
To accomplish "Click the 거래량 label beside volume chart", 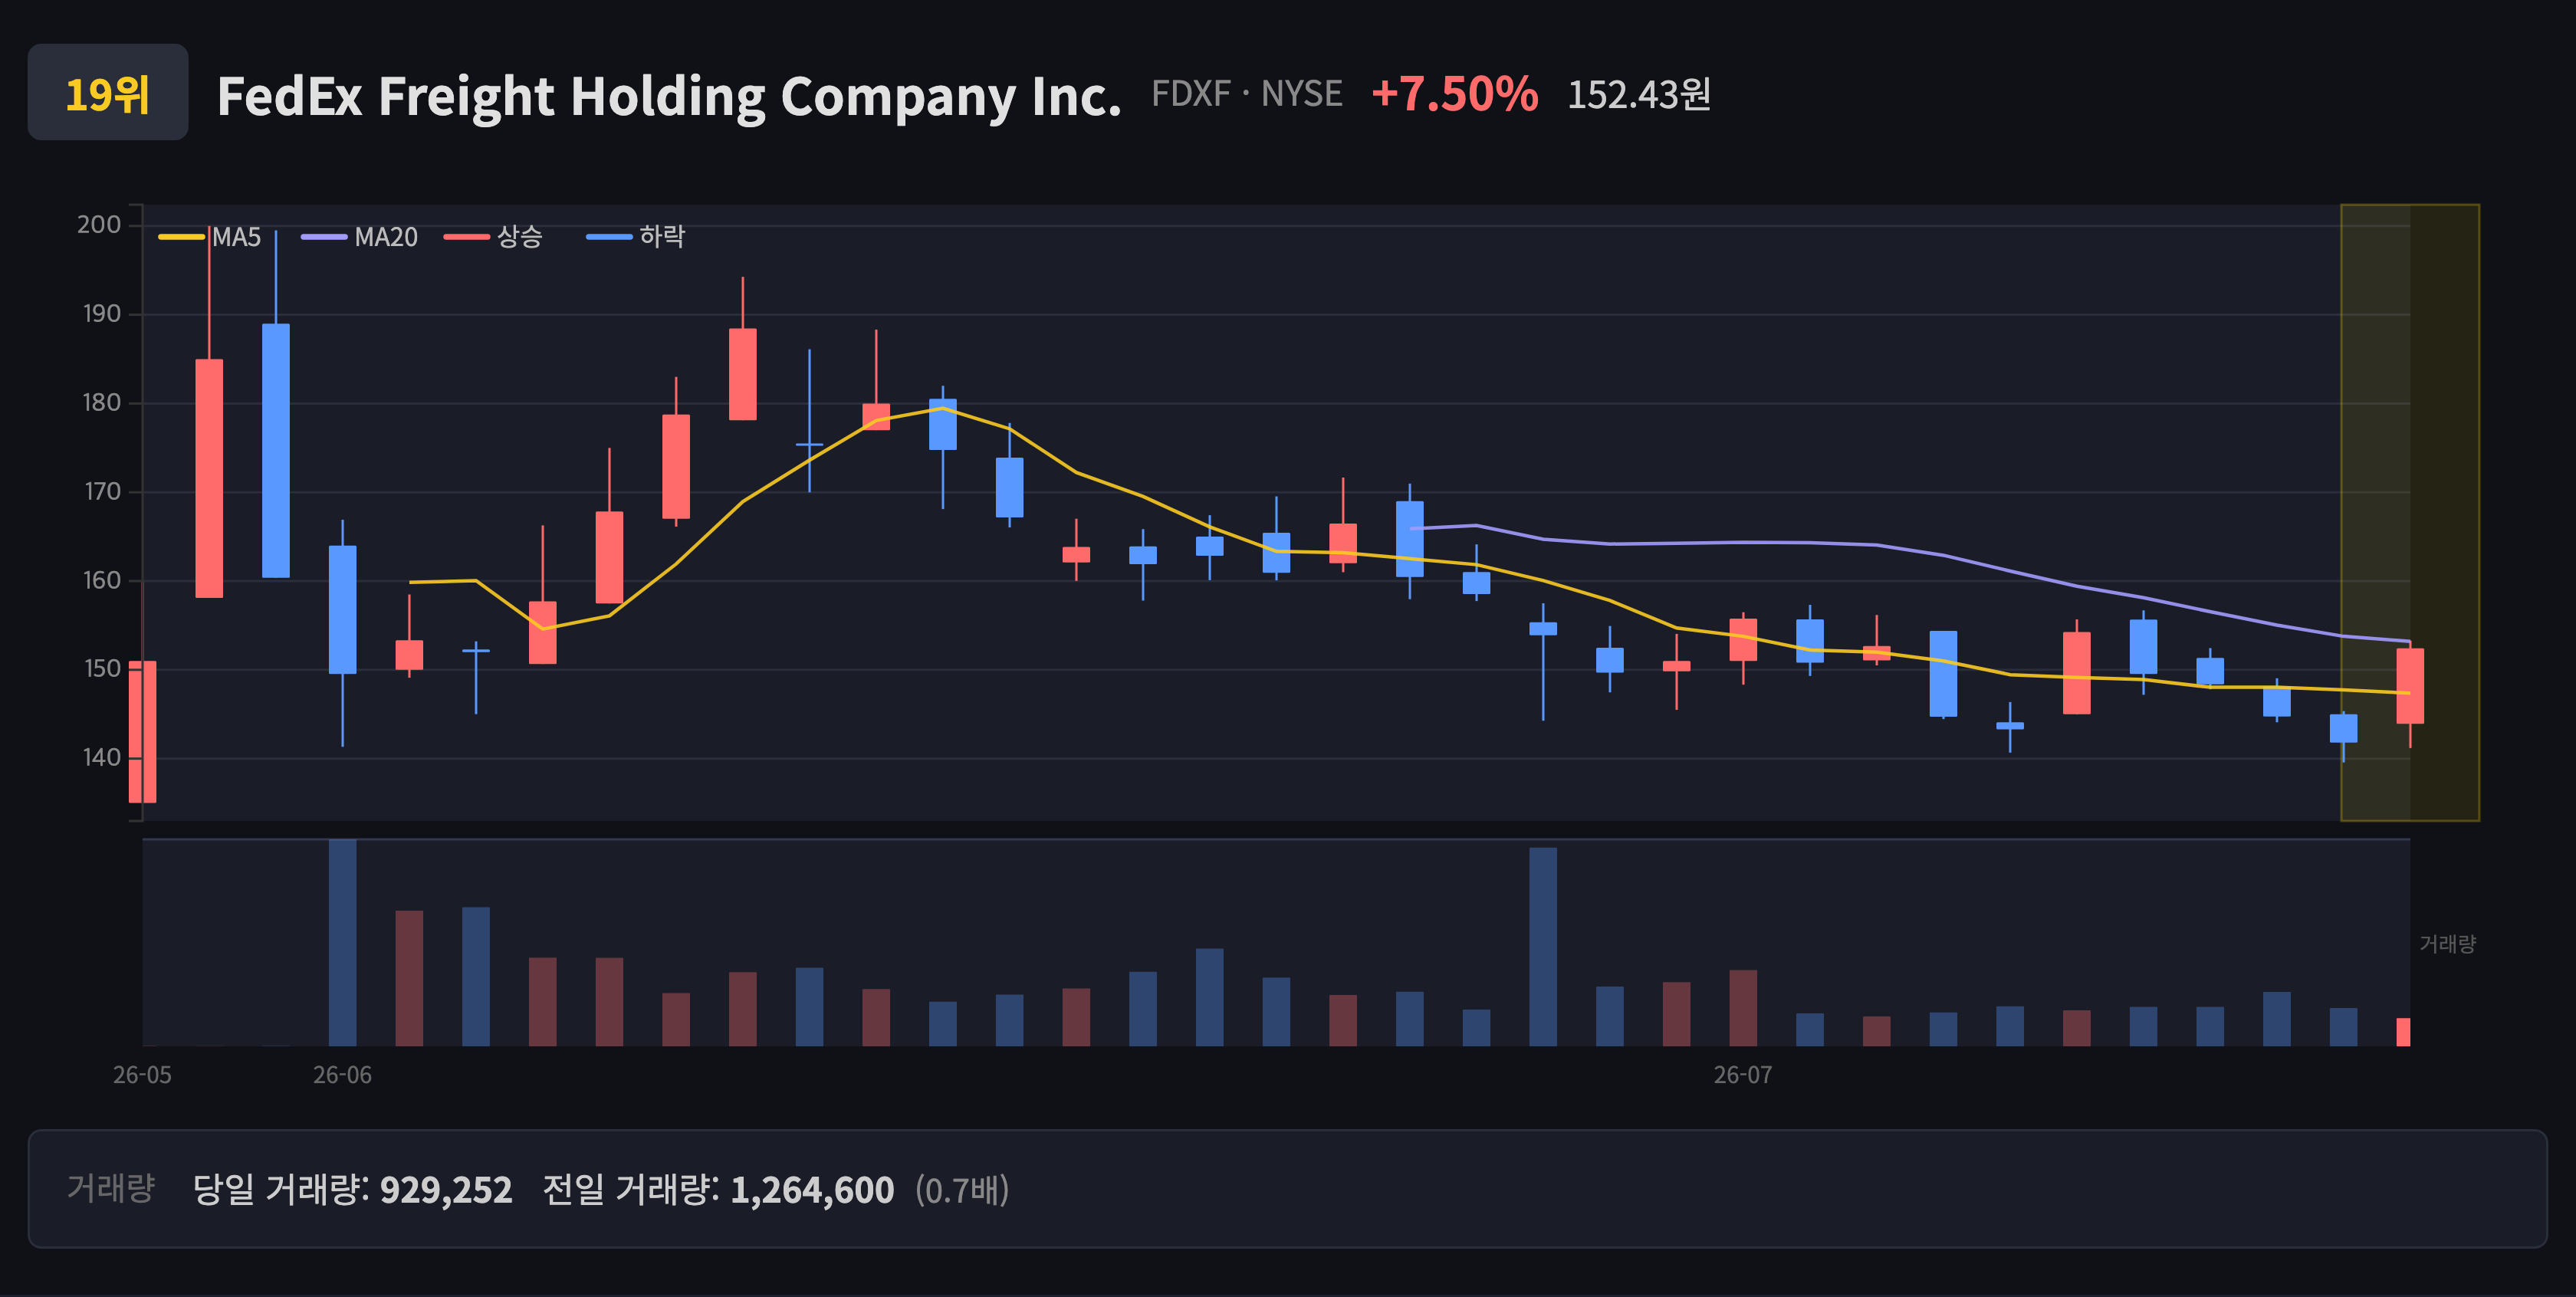I will 2447,944.
